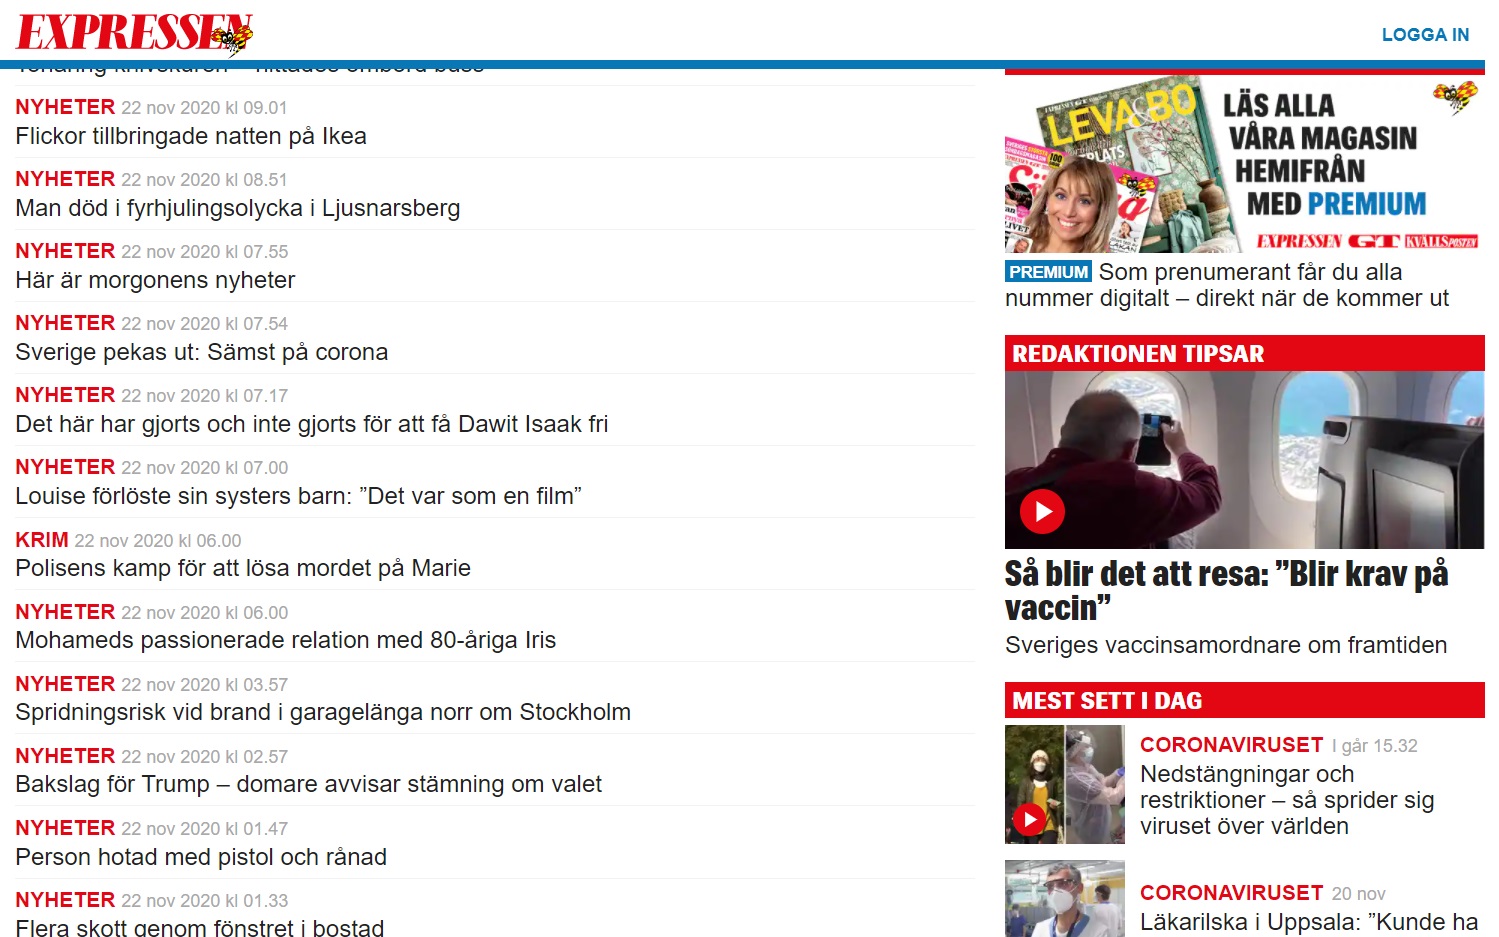The image size is (1499, 937).
Task: Click CORONAVIRUSET label dated 'I går 15.32'
Action: [1232, 745]
